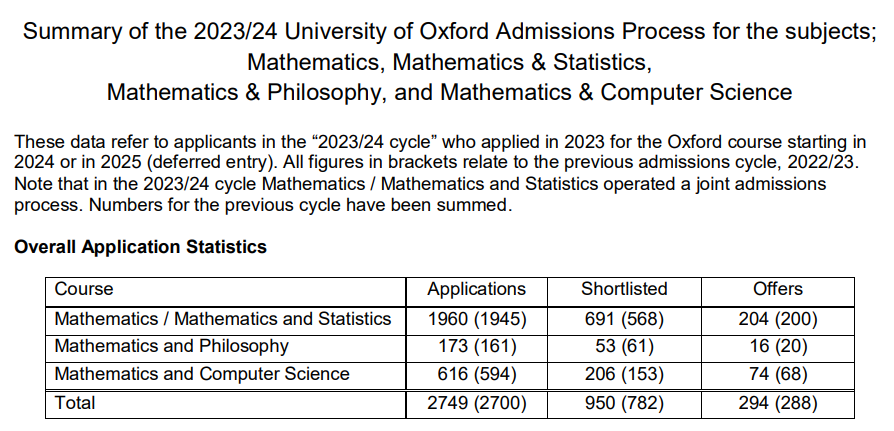Click the "Applications" column header

[477, 289]
